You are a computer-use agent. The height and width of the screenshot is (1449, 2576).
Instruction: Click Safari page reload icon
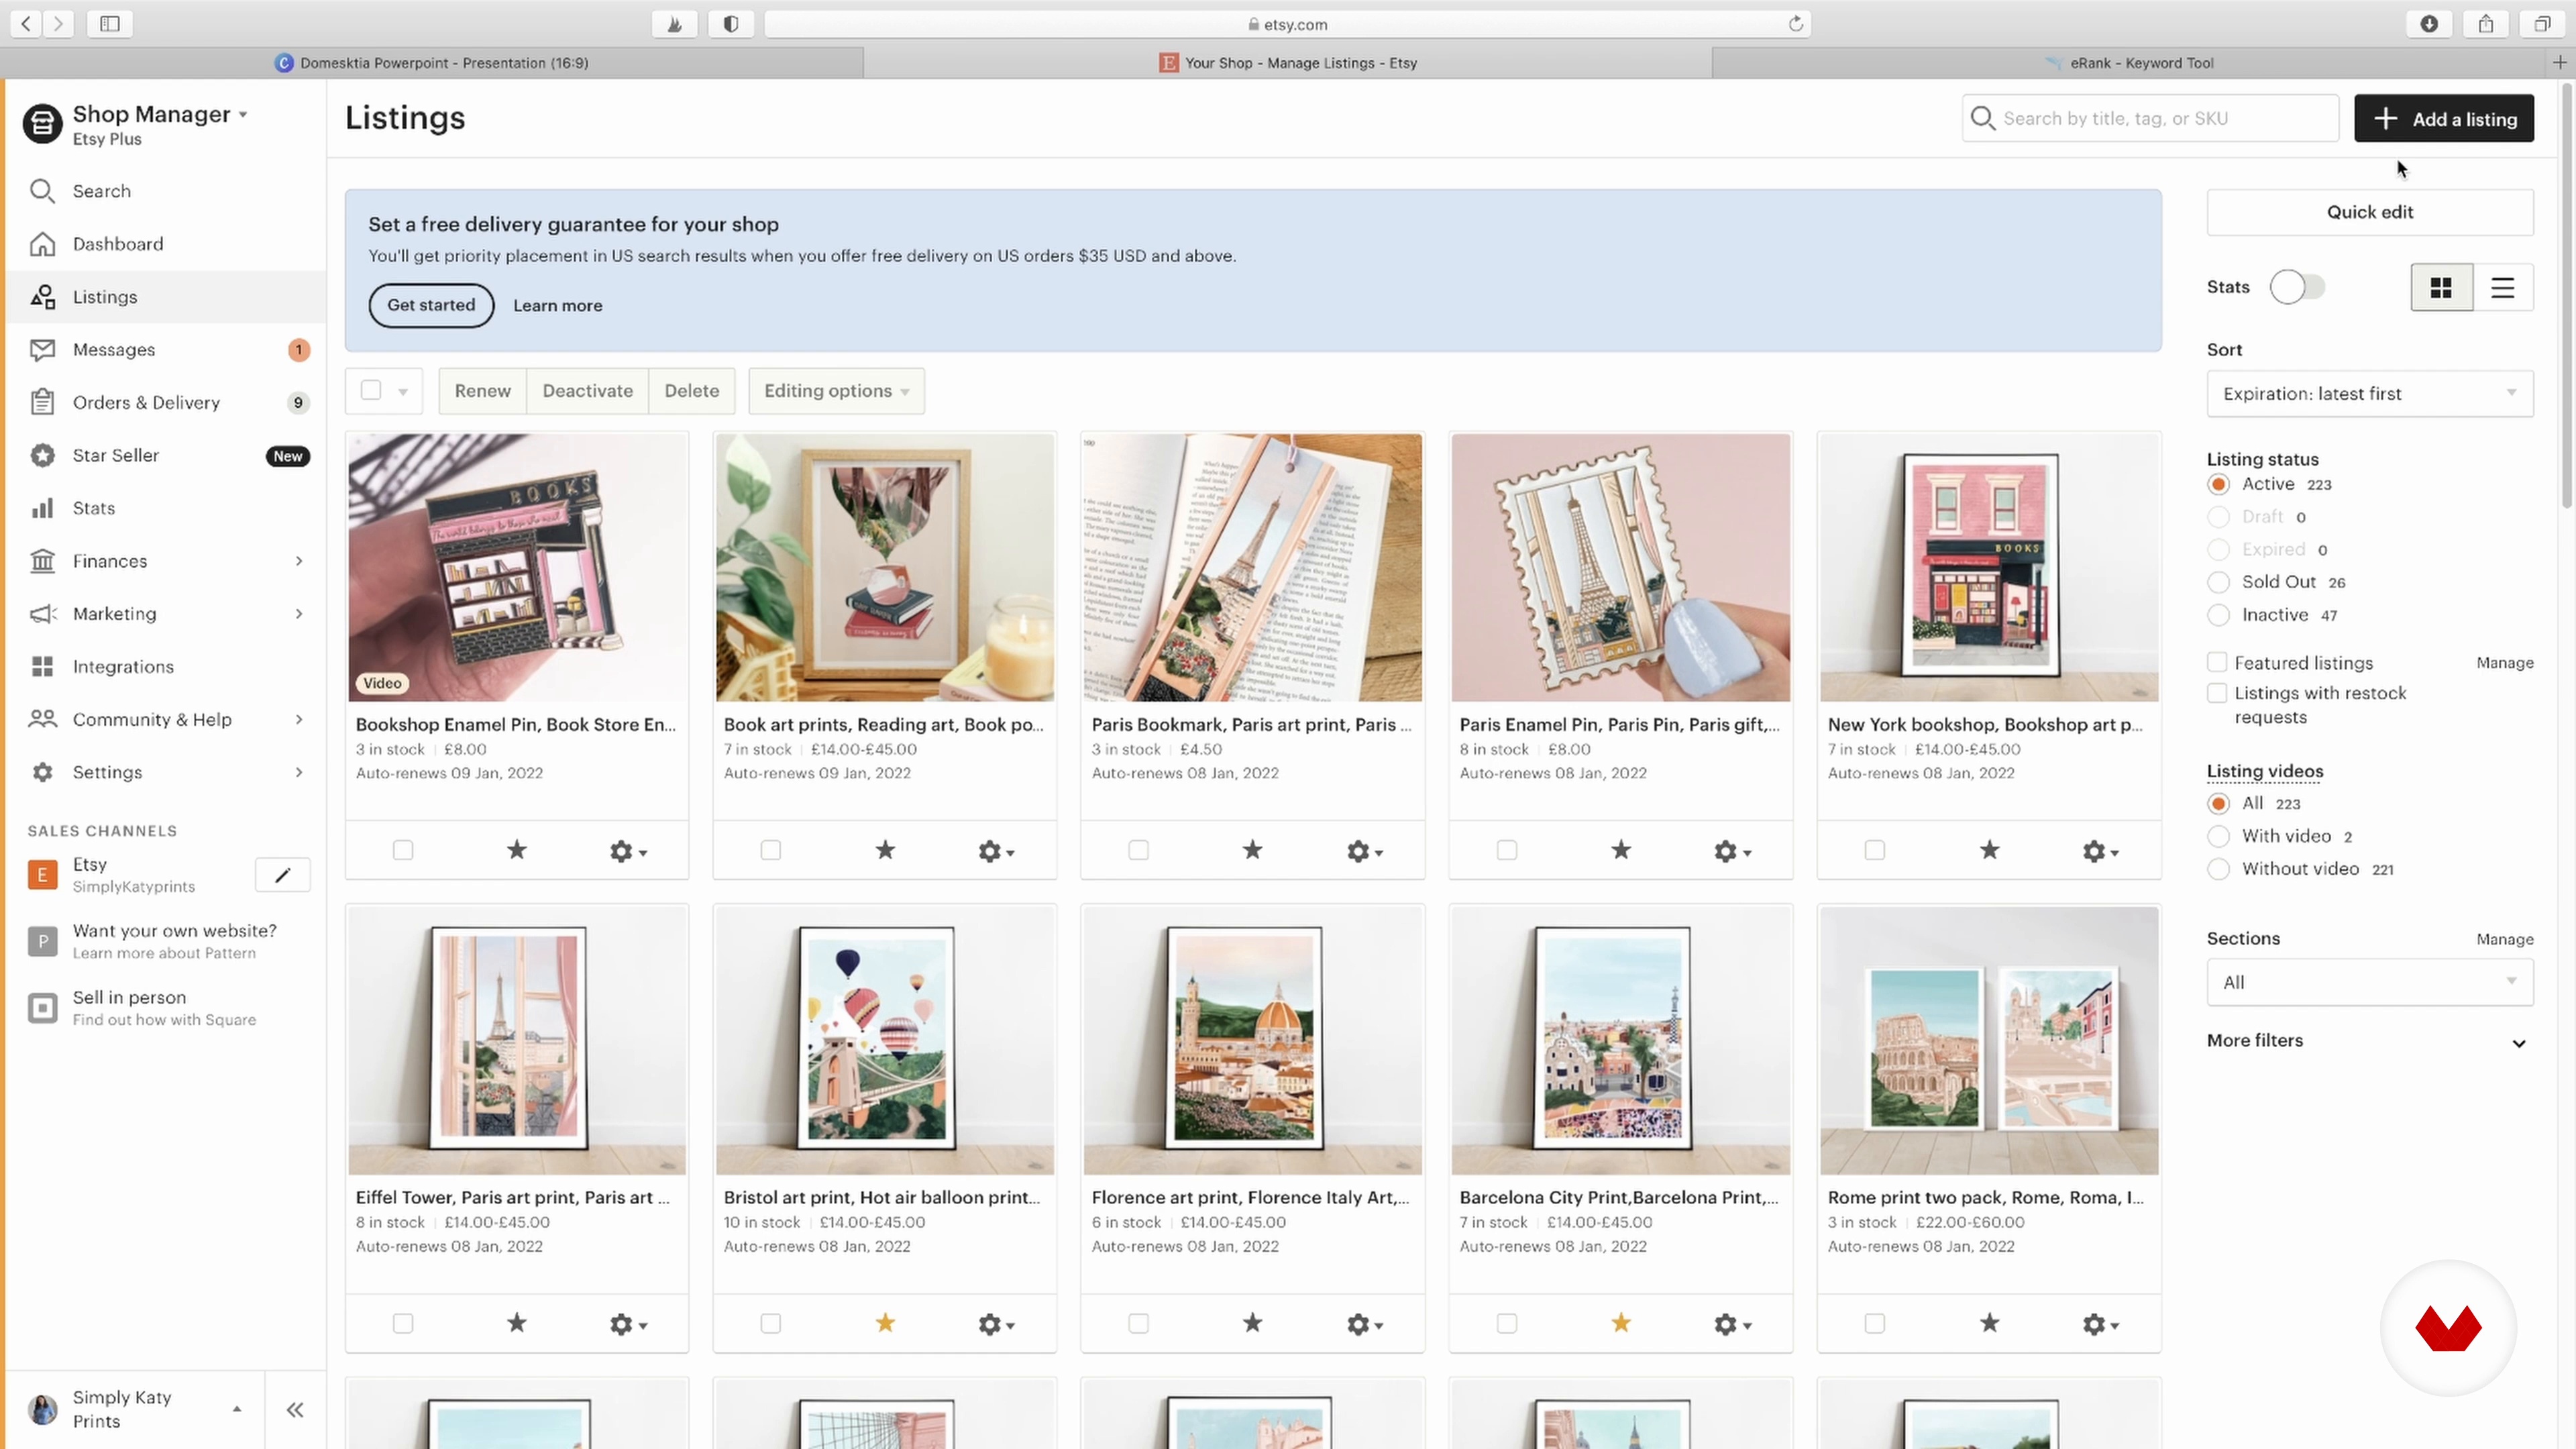click(x=1796, y=24)
